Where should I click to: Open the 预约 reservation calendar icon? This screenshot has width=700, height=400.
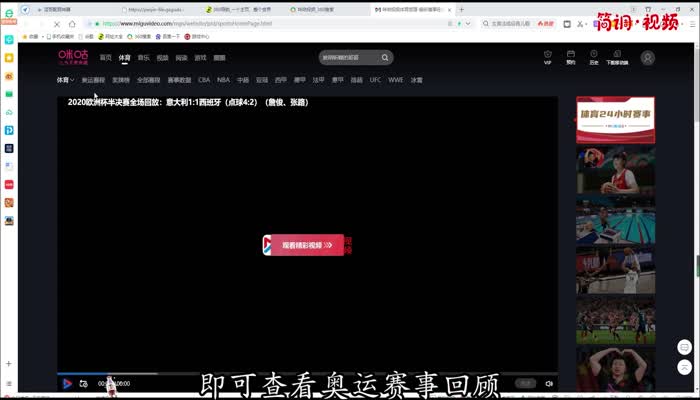pyautogui.click(x=571, y=55)
